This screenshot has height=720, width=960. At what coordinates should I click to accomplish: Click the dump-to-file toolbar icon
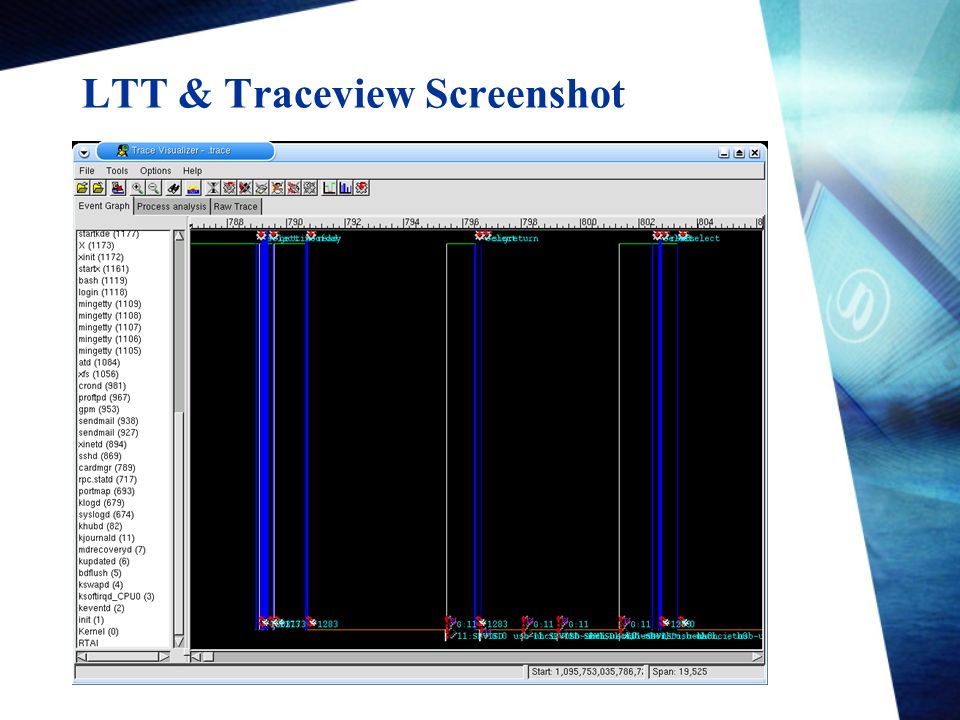coord(118,188)
